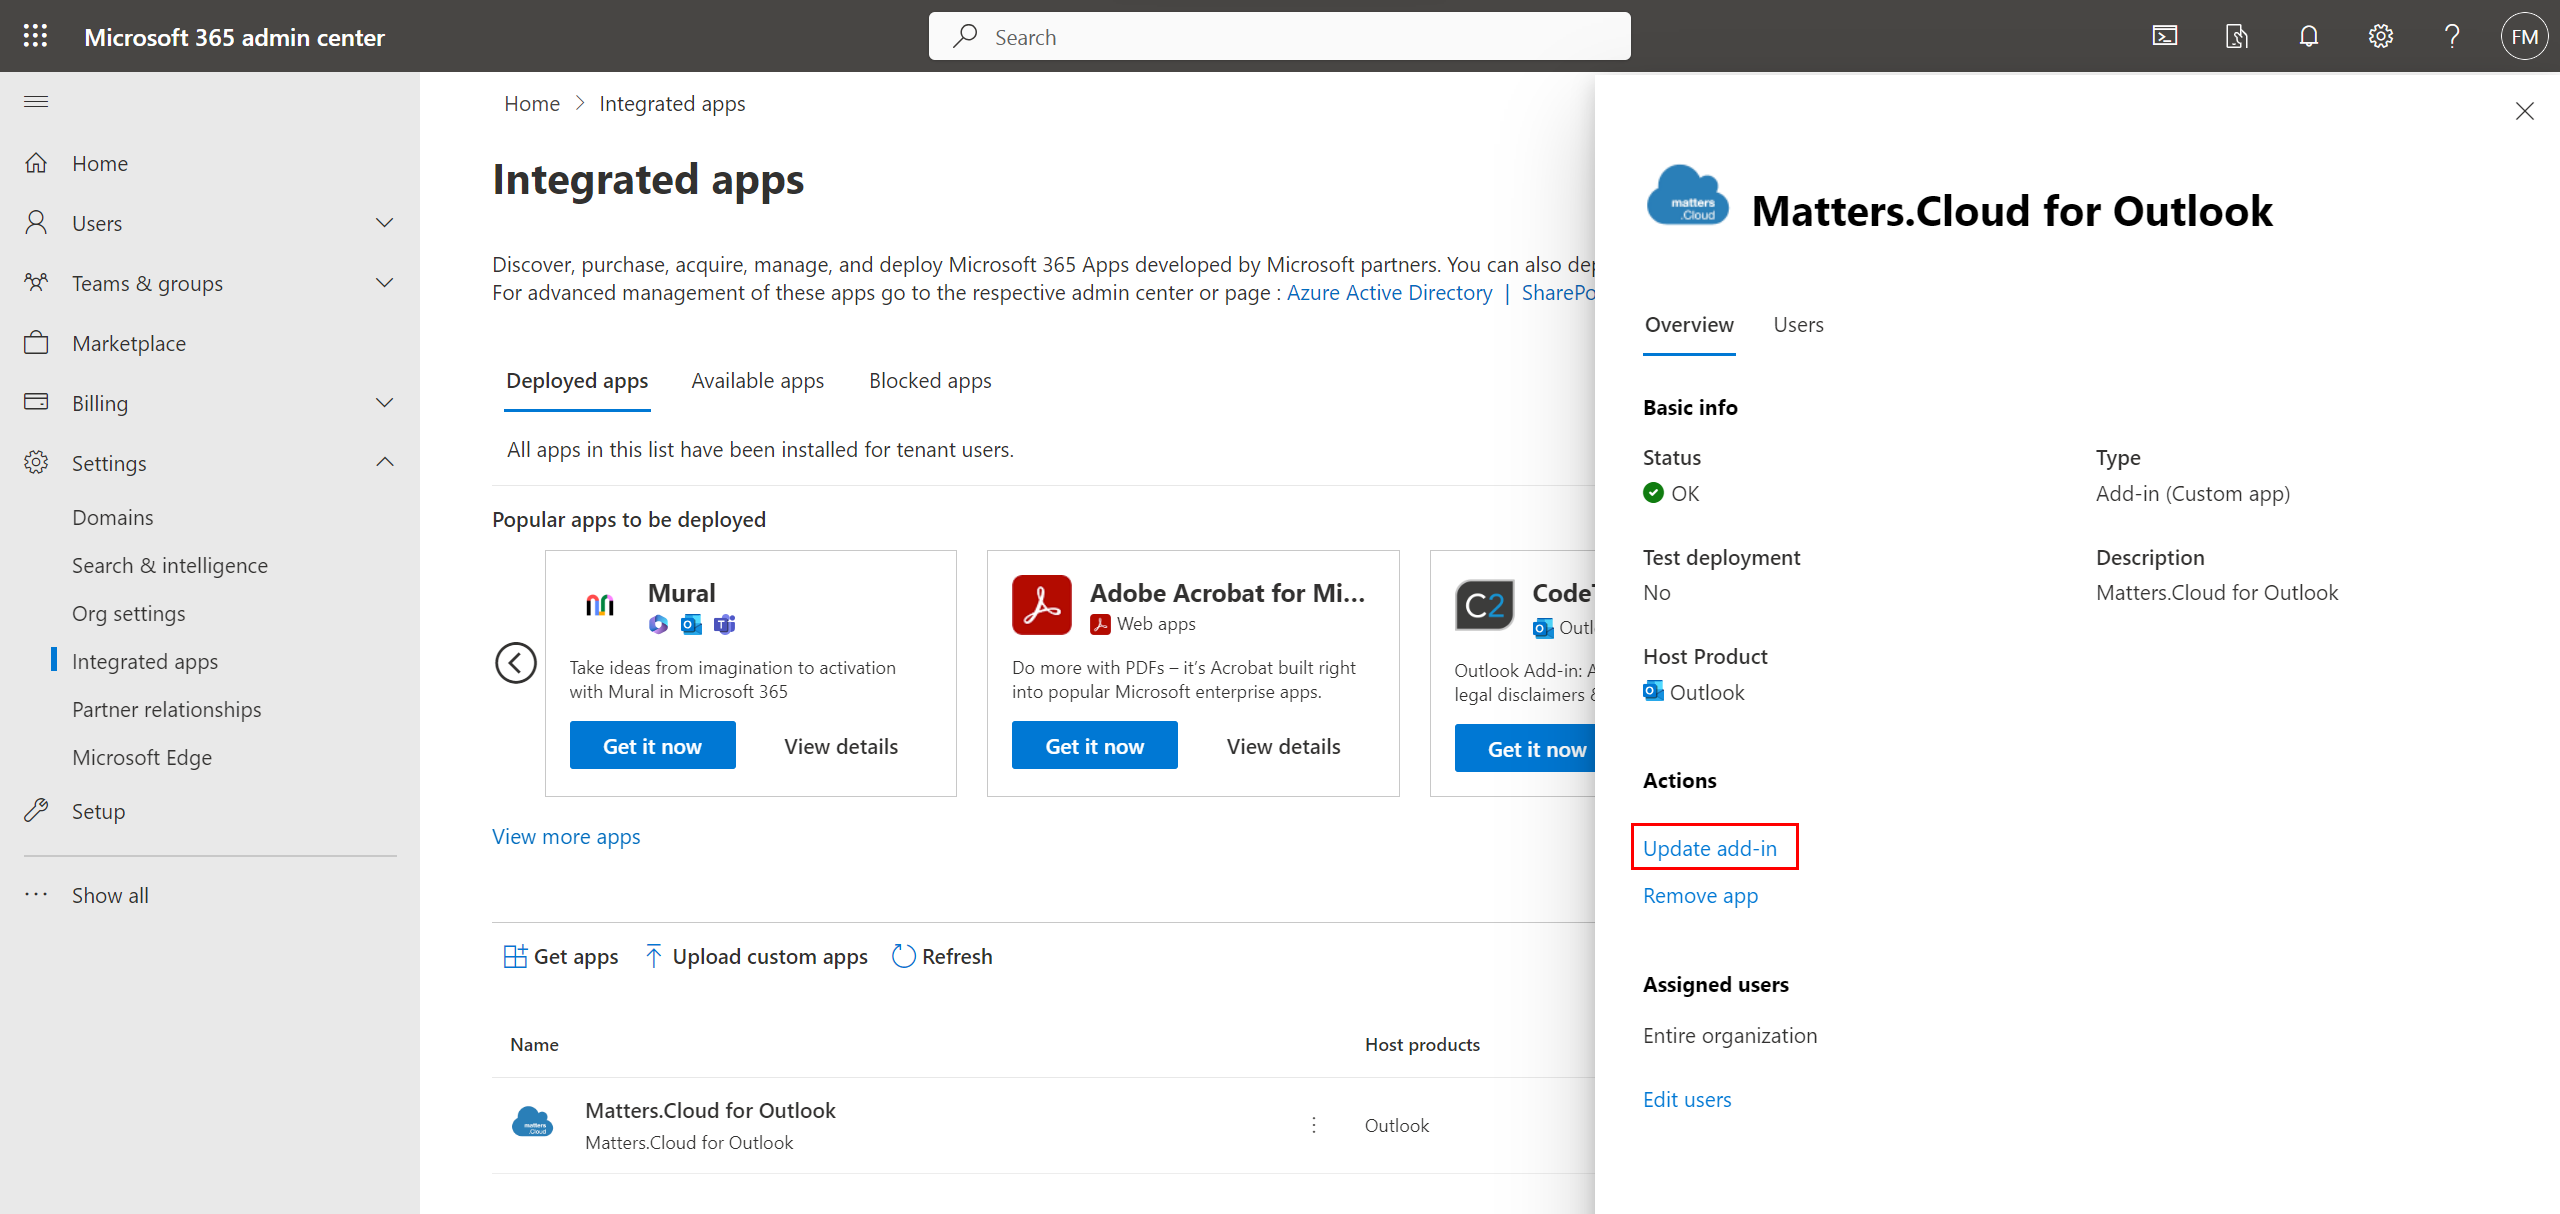This screenshot has width=2560, height=1214.
Task: Open more options for Matters.Cloud row
Action: pos(1314,1125)
